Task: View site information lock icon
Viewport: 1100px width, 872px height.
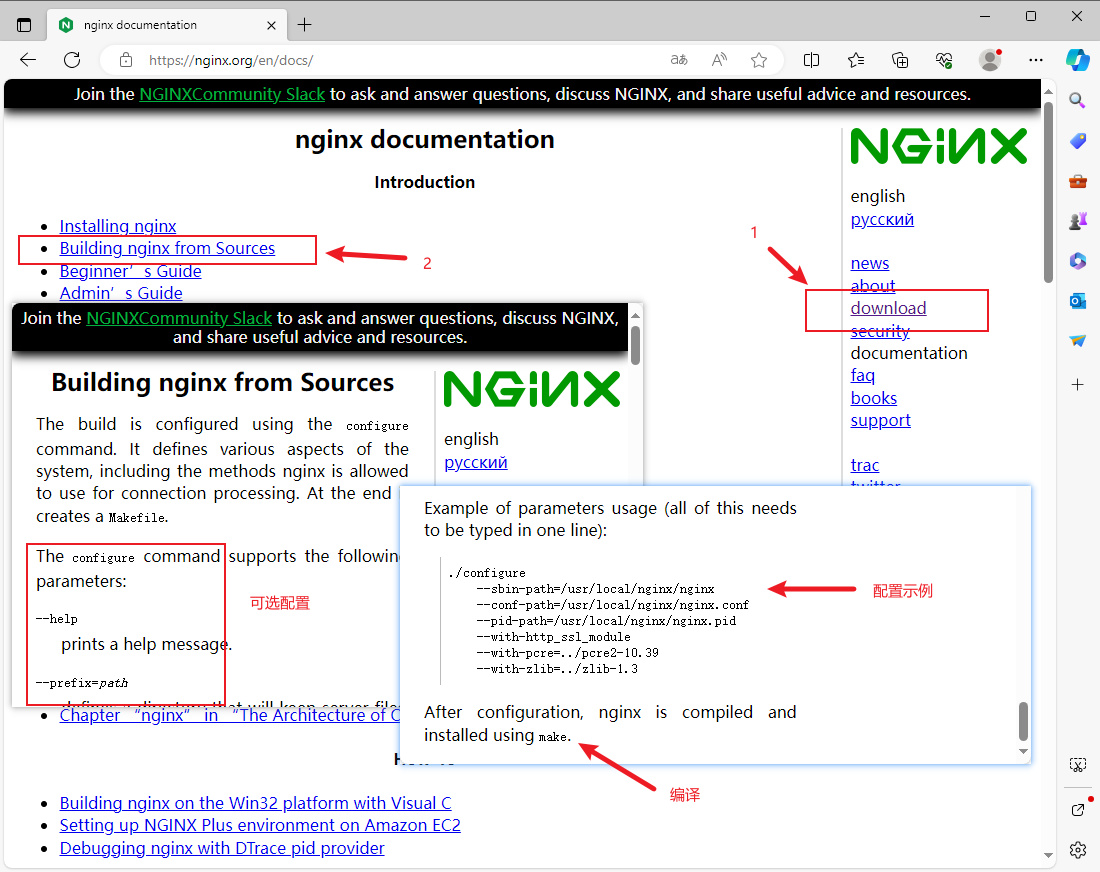Action: 126,60
